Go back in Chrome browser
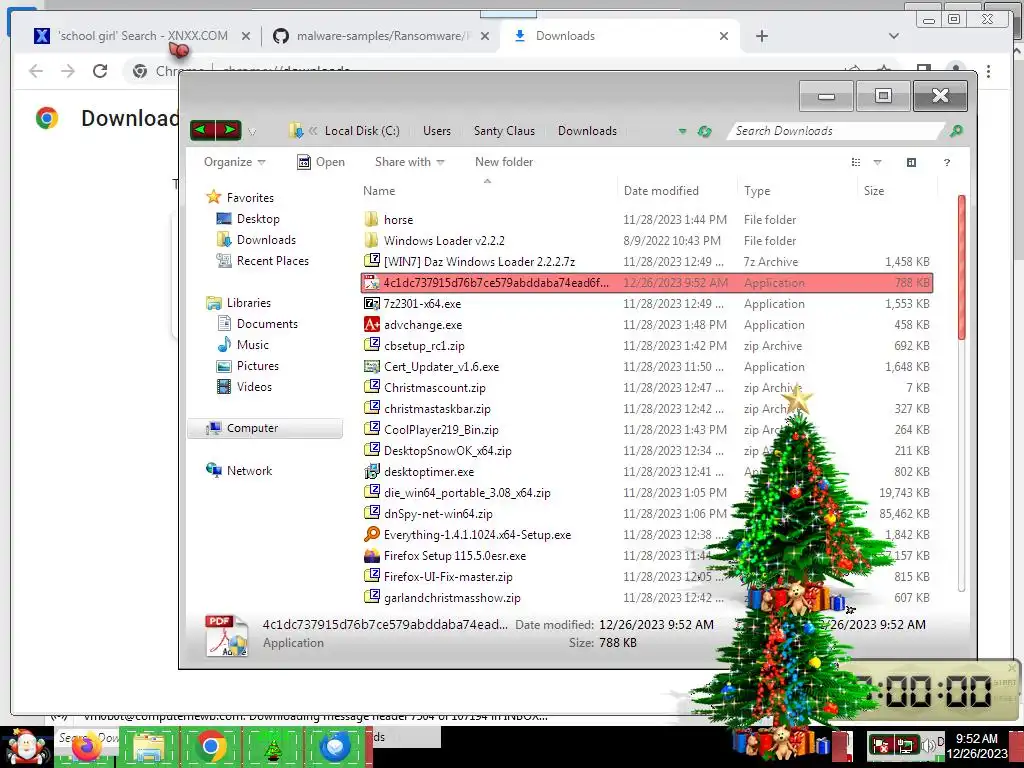This screenshot has width=1024, height=768. tap(36, 71)
